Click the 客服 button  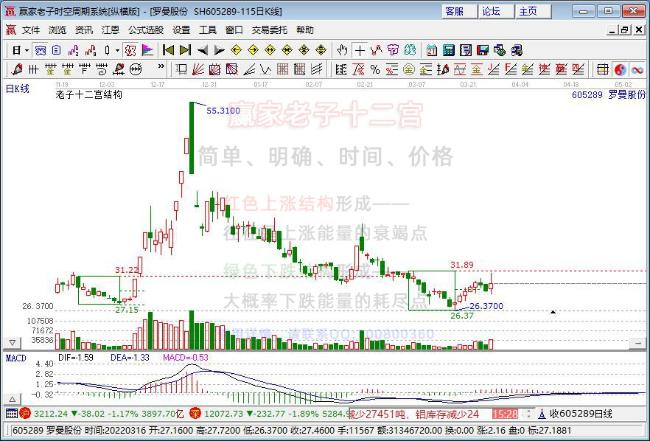tap(459, 11)
